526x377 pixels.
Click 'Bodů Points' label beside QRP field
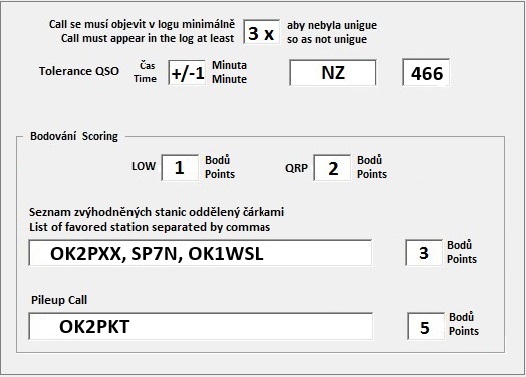(x=372, y=167)
